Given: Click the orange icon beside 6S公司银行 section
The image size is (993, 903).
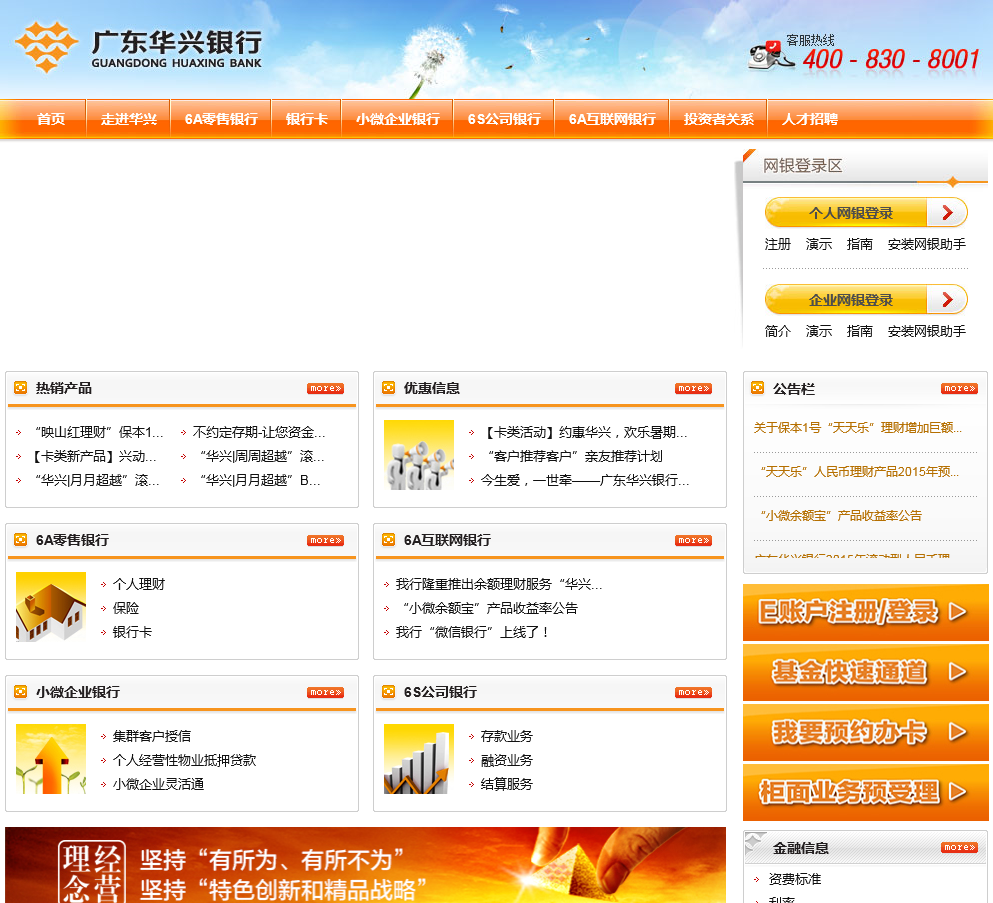Looking at the screenshot, I should click(389, 691).
